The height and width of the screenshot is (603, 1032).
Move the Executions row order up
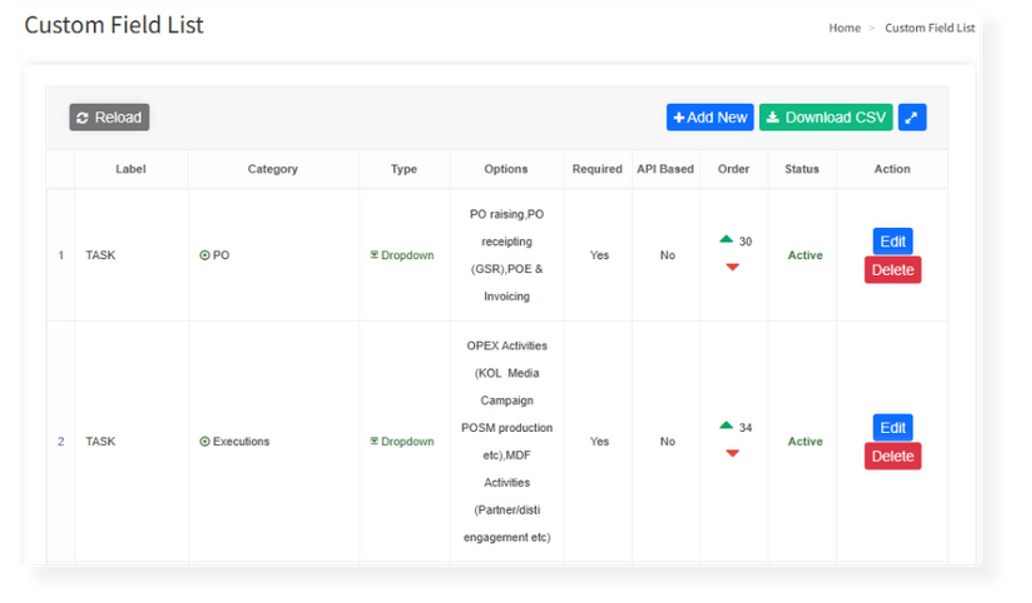pos(726,425)
